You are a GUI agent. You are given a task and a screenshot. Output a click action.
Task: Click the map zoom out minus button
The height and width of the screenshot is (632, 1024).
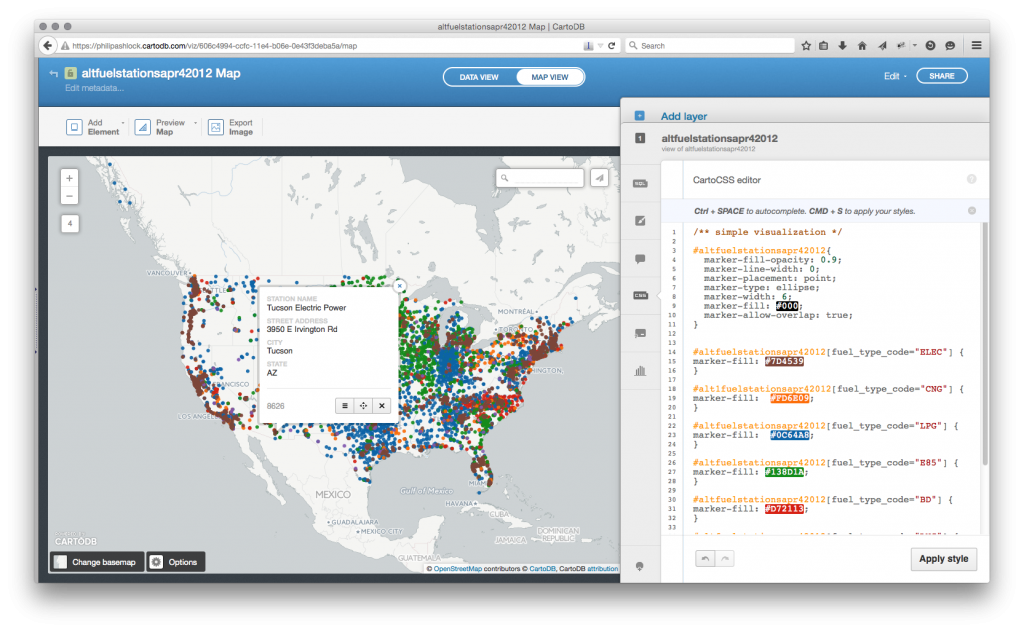(x=69, y=196)
